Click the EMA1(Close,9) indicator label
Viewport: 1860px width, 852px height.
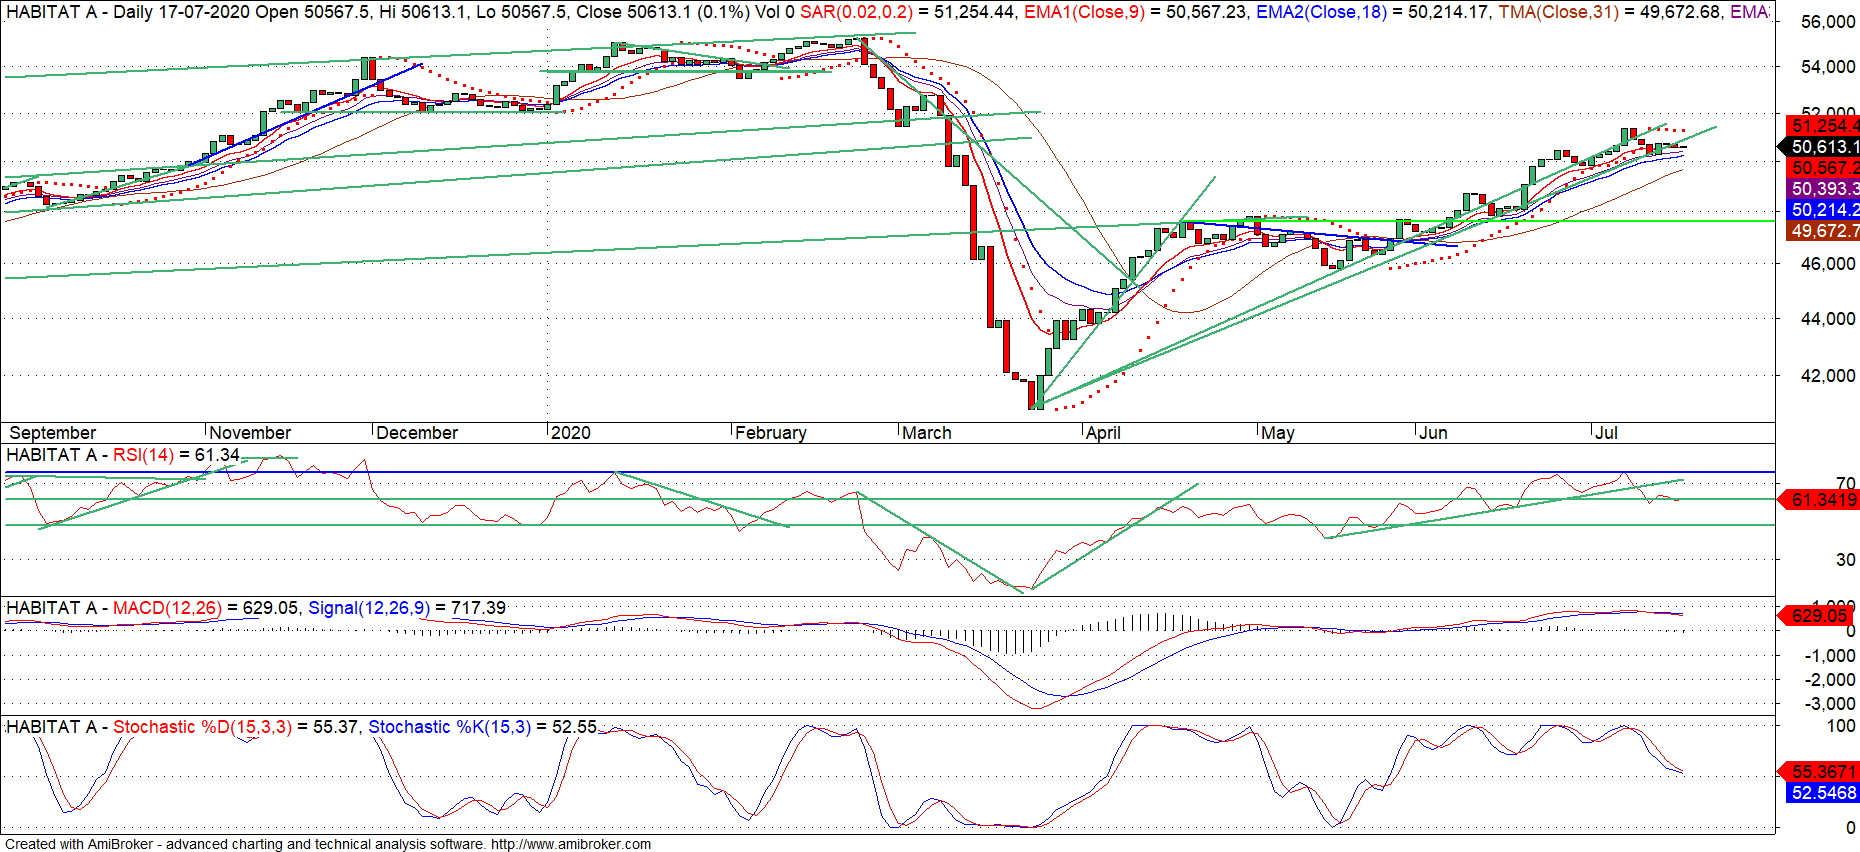click(1084, 12)
